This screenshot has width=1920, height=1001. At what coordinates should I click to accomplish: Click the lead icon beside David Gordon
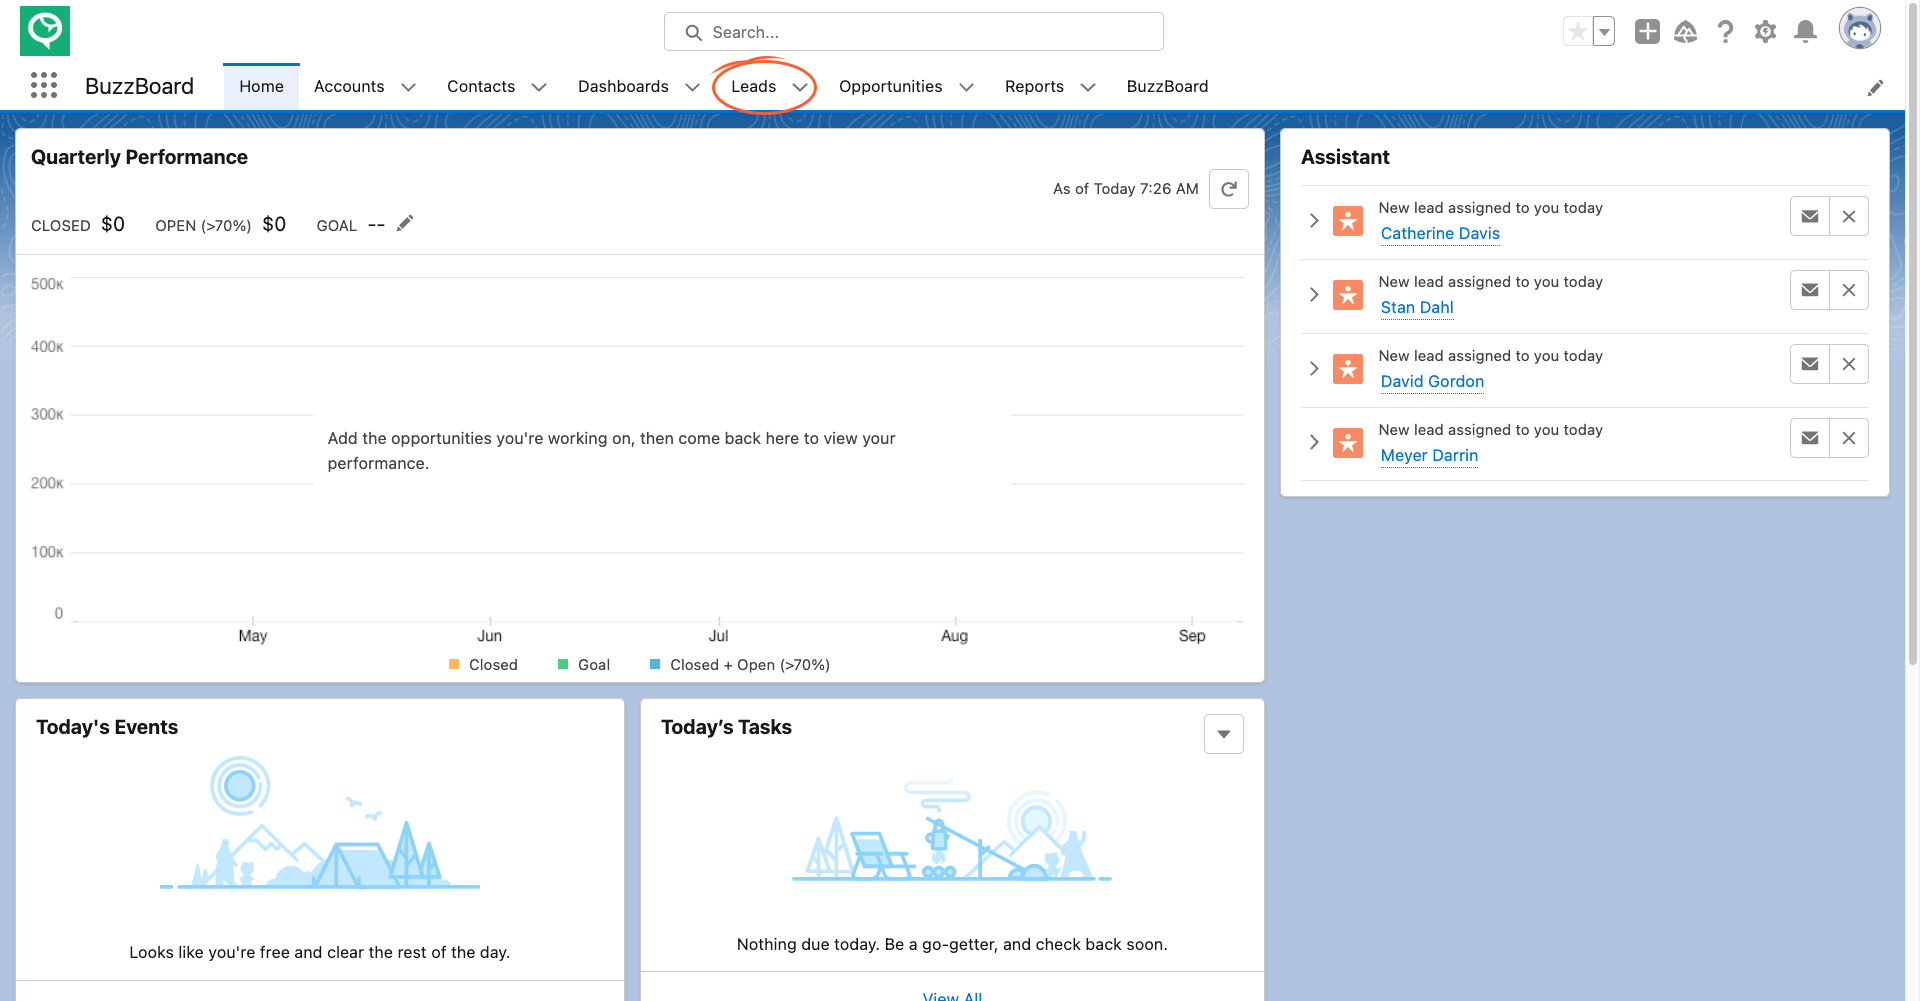1348,369
